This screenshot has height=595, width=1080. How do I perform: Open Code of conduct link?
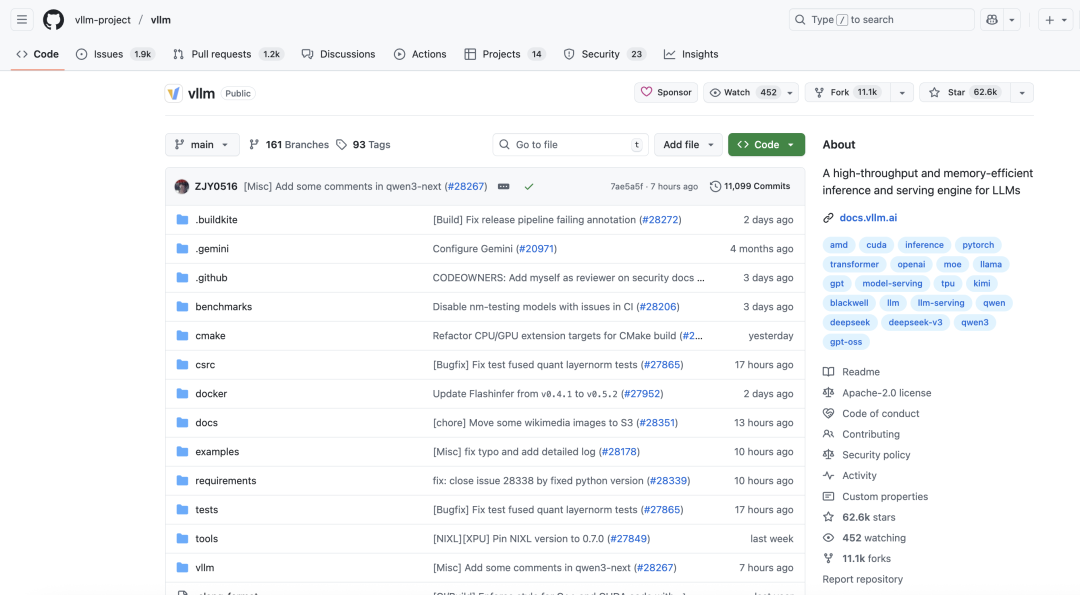pyautogui.click(x=880, y=413)
